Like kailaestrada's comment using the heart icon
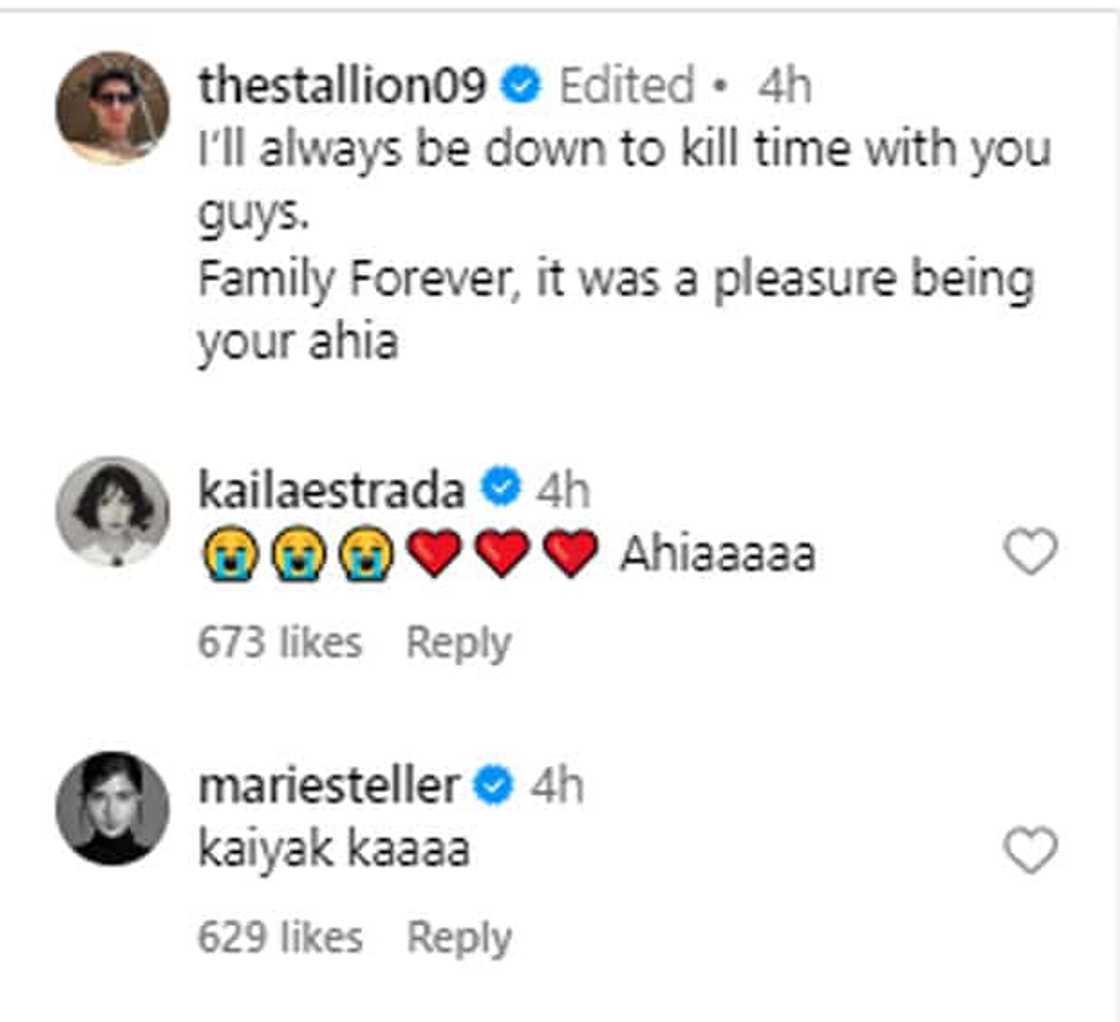The width and height of the screenshot is (1120, 1022). tap(1030, 550)
